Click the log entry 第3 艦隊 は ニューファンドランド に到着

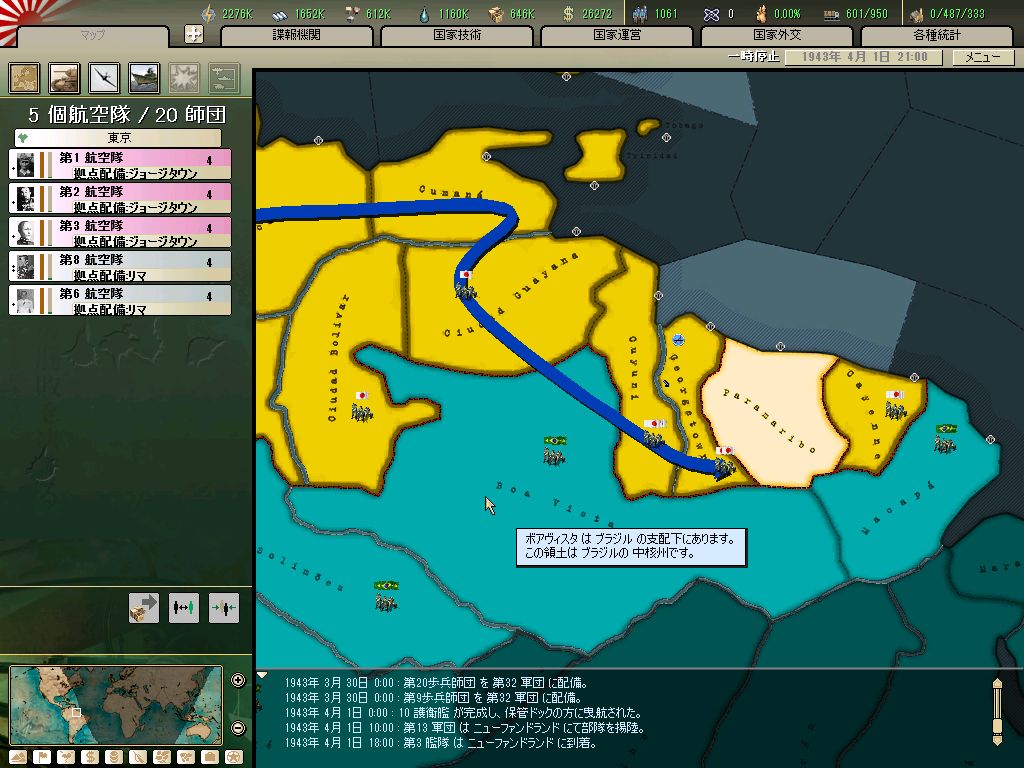coord(441,743)
